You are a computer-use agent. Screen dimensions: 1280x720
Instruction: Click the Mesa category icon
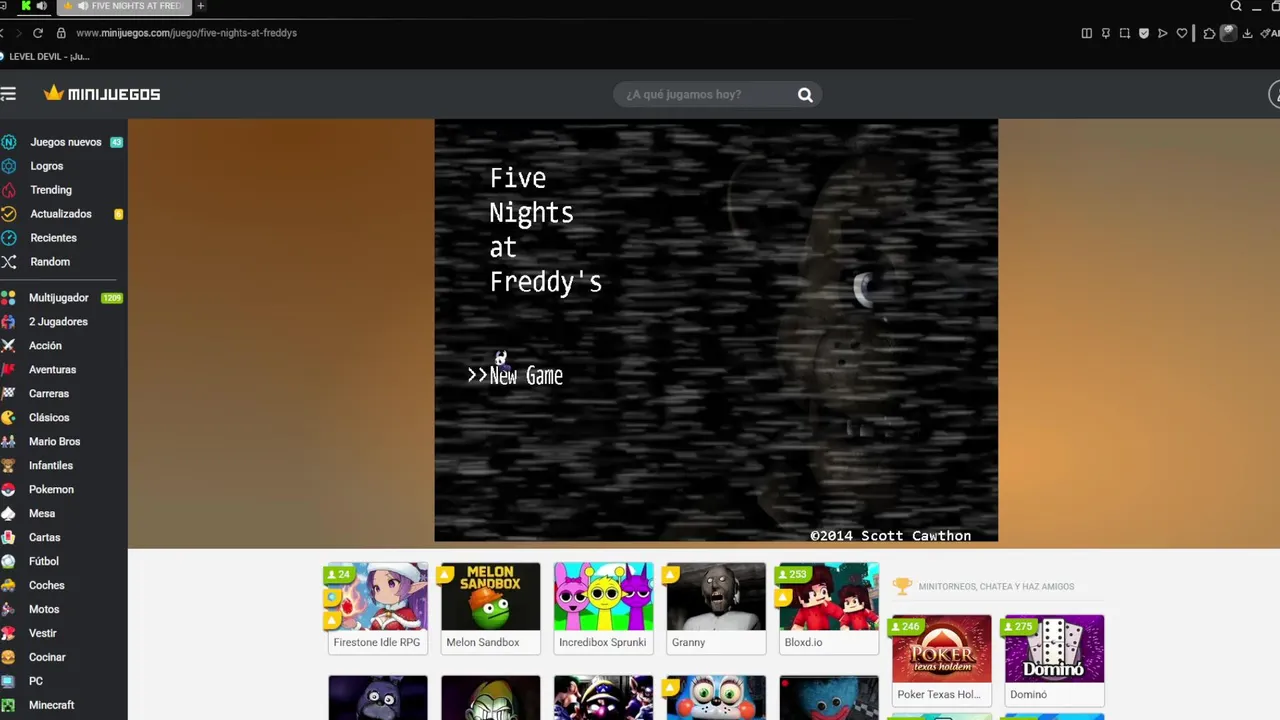point(8,514)
